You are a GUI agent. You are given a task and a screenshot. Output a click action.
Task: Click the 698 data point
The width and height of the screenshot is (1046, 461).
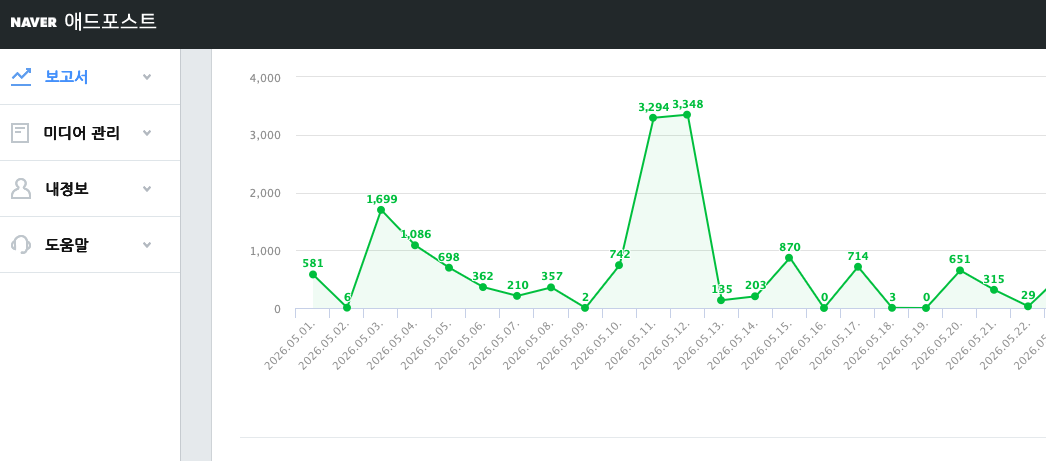click(449, 268)
